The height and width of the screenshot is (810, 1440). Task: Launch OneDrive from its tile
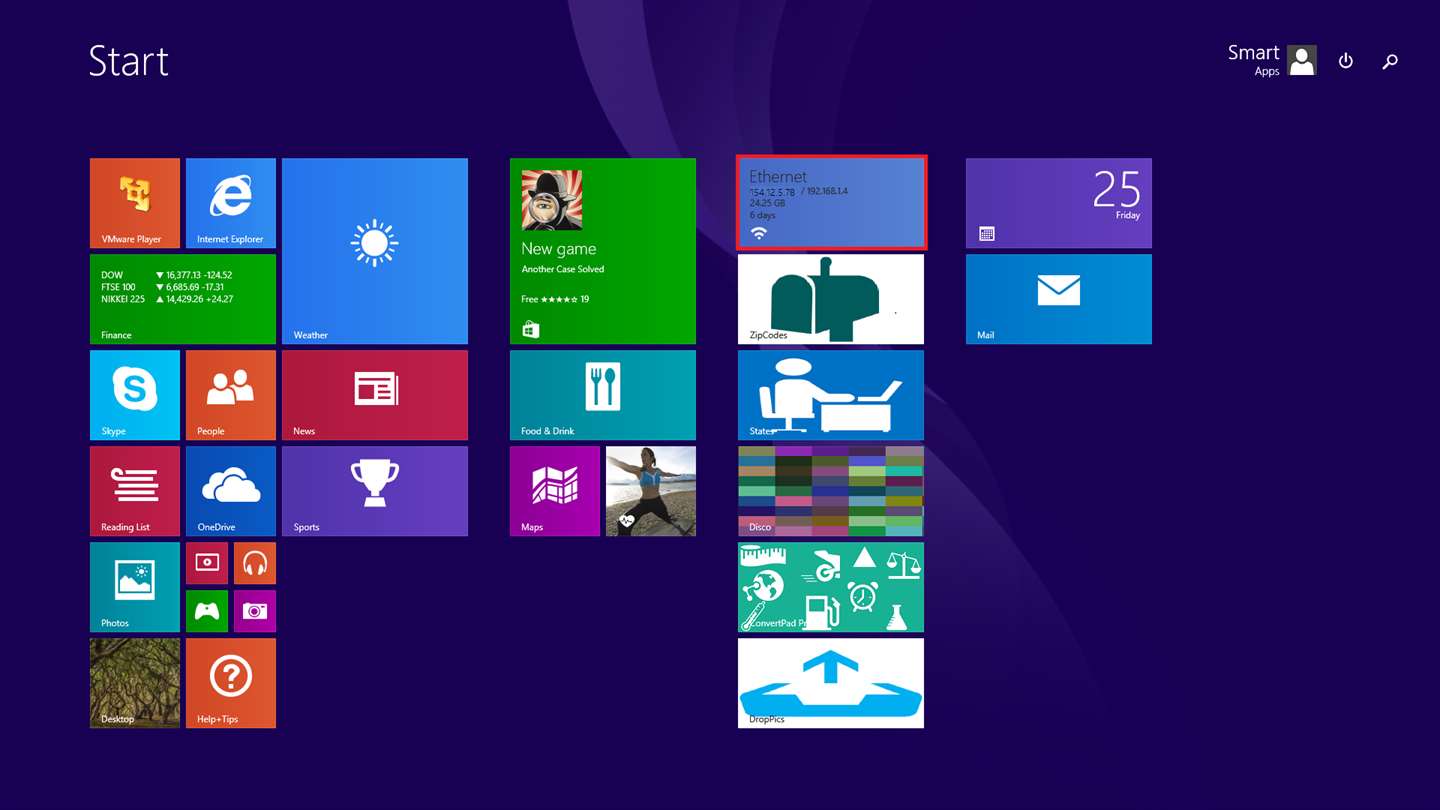tap(231, 491)
